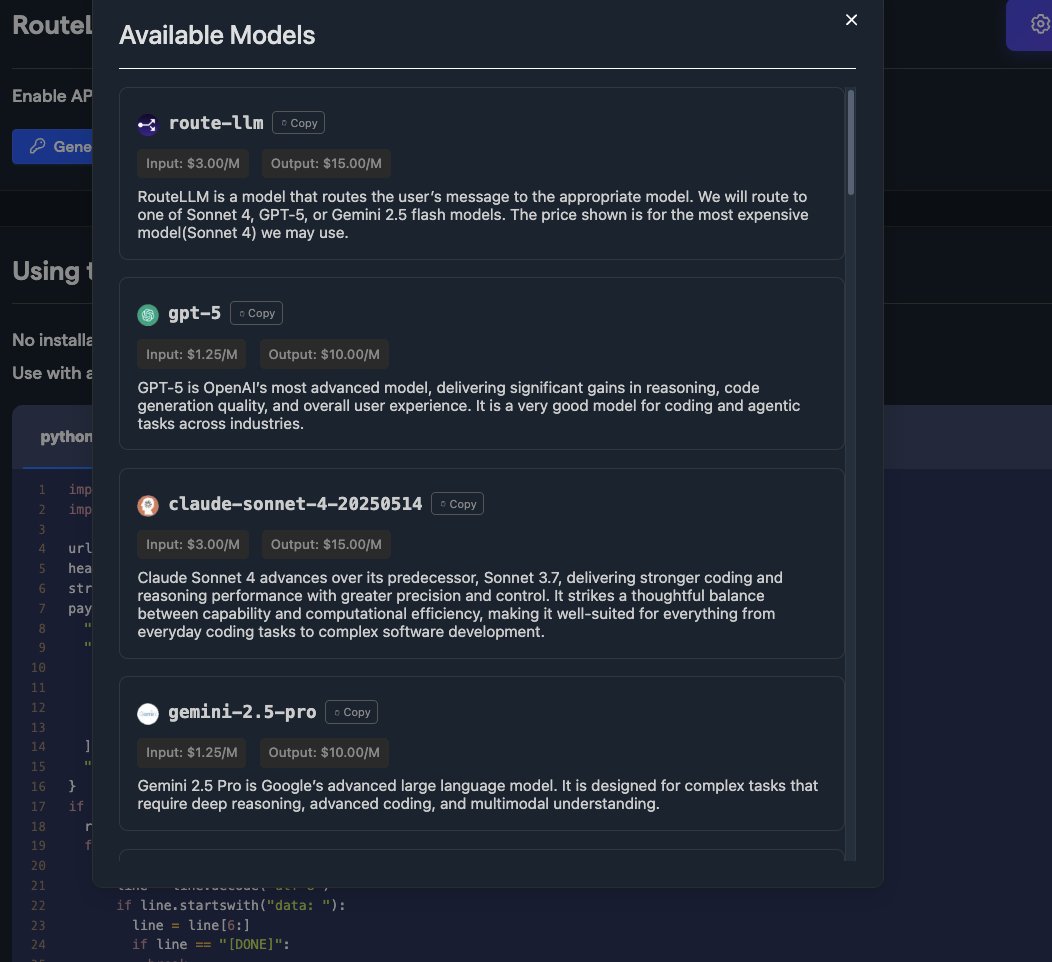Viewport: 1052px width, 962px height.
Task: Click the route-llm model icon
Action: point(148,124)
